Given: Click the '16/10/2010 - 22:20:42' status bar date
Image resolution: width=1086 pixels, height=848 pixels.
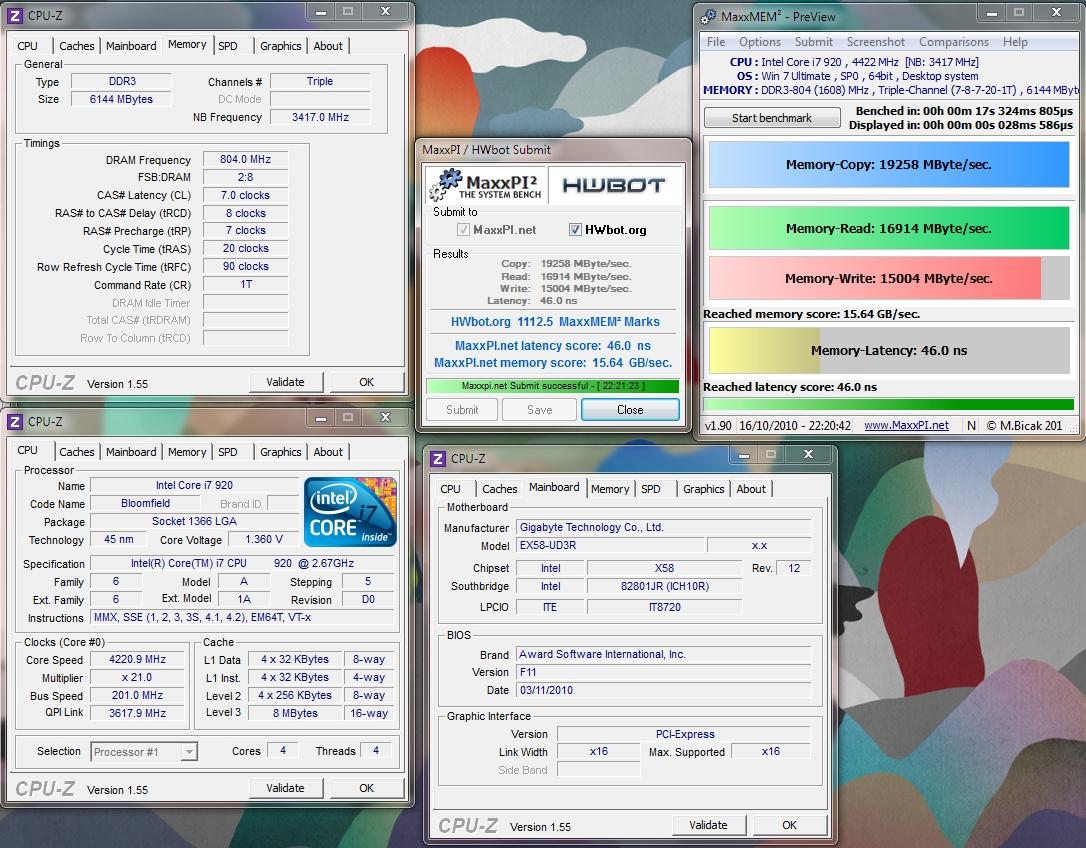Looking at the screenshot, I should pos(794,425).
